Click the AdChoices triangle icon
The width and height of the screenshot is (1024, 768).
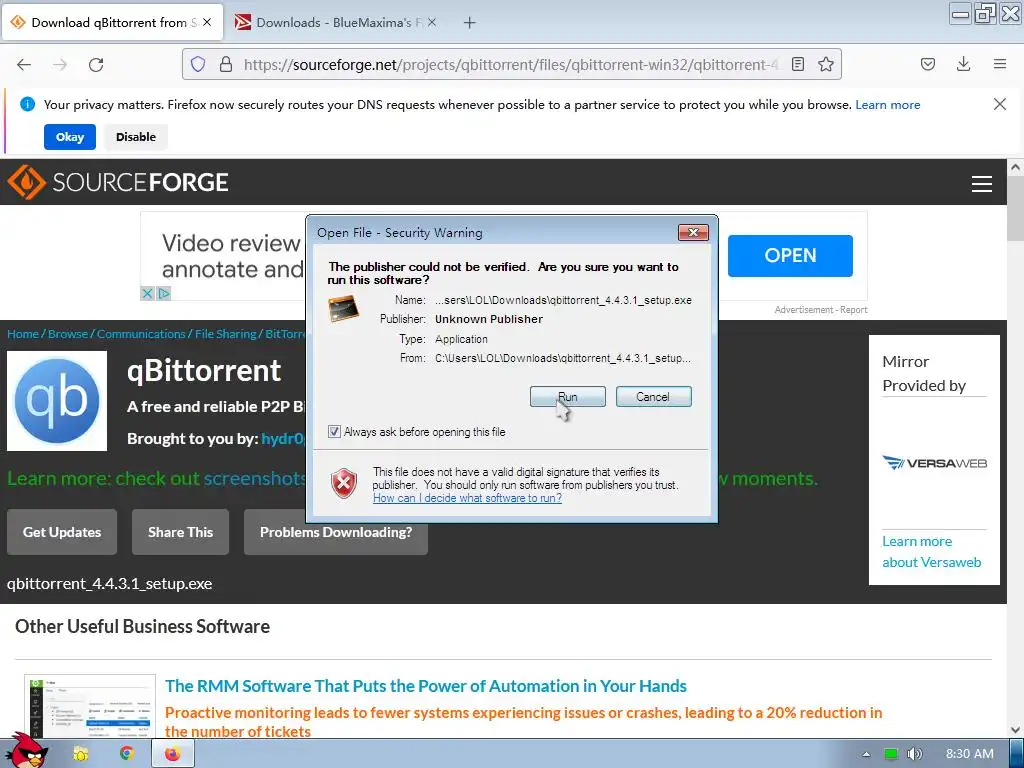coord(164,293)
